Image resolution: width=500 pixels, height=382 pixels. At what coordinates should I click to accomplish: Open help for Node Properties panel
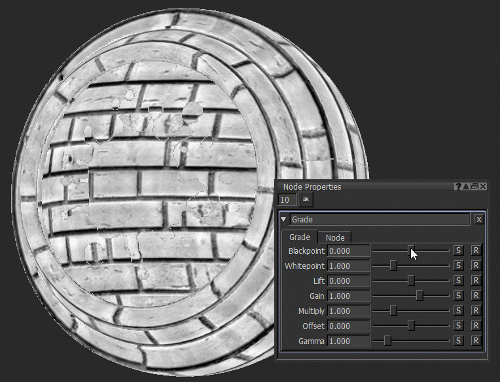[458, 187]
